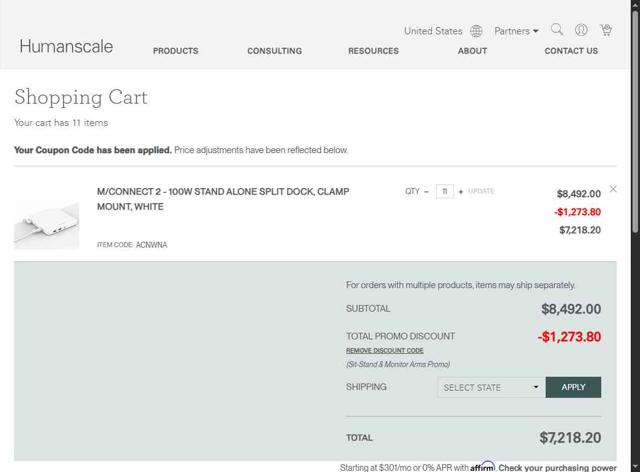Expand the Partners dropdown
Viewport: 640px width, 472px height.
coord(516,31)
